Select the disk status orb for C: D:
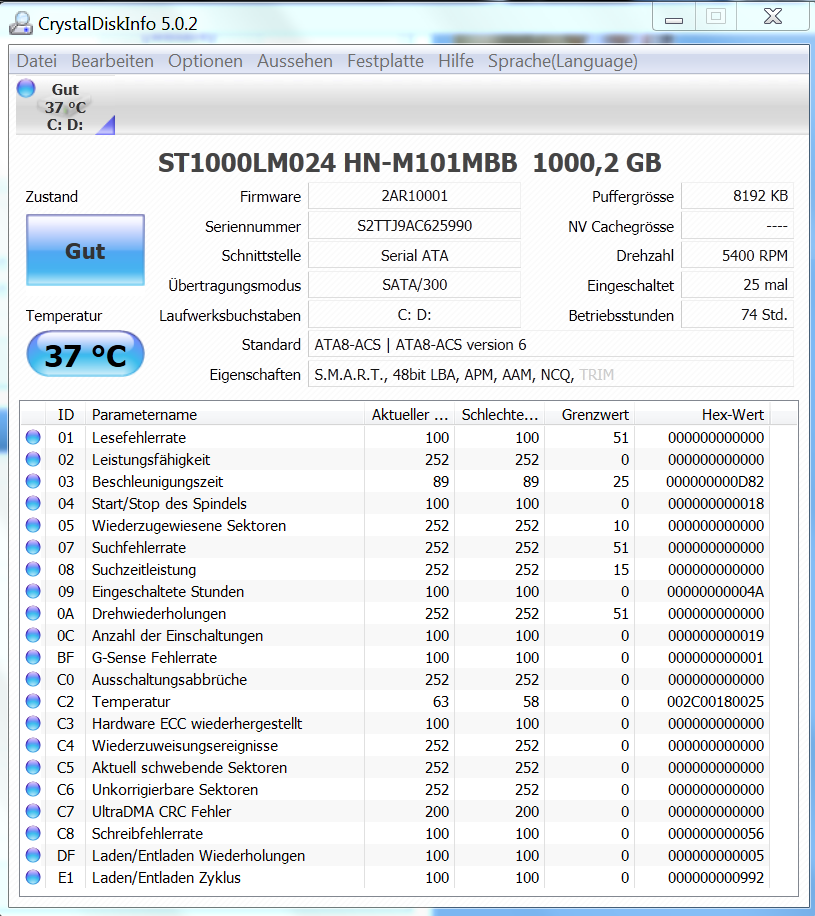 coord(26,89)
